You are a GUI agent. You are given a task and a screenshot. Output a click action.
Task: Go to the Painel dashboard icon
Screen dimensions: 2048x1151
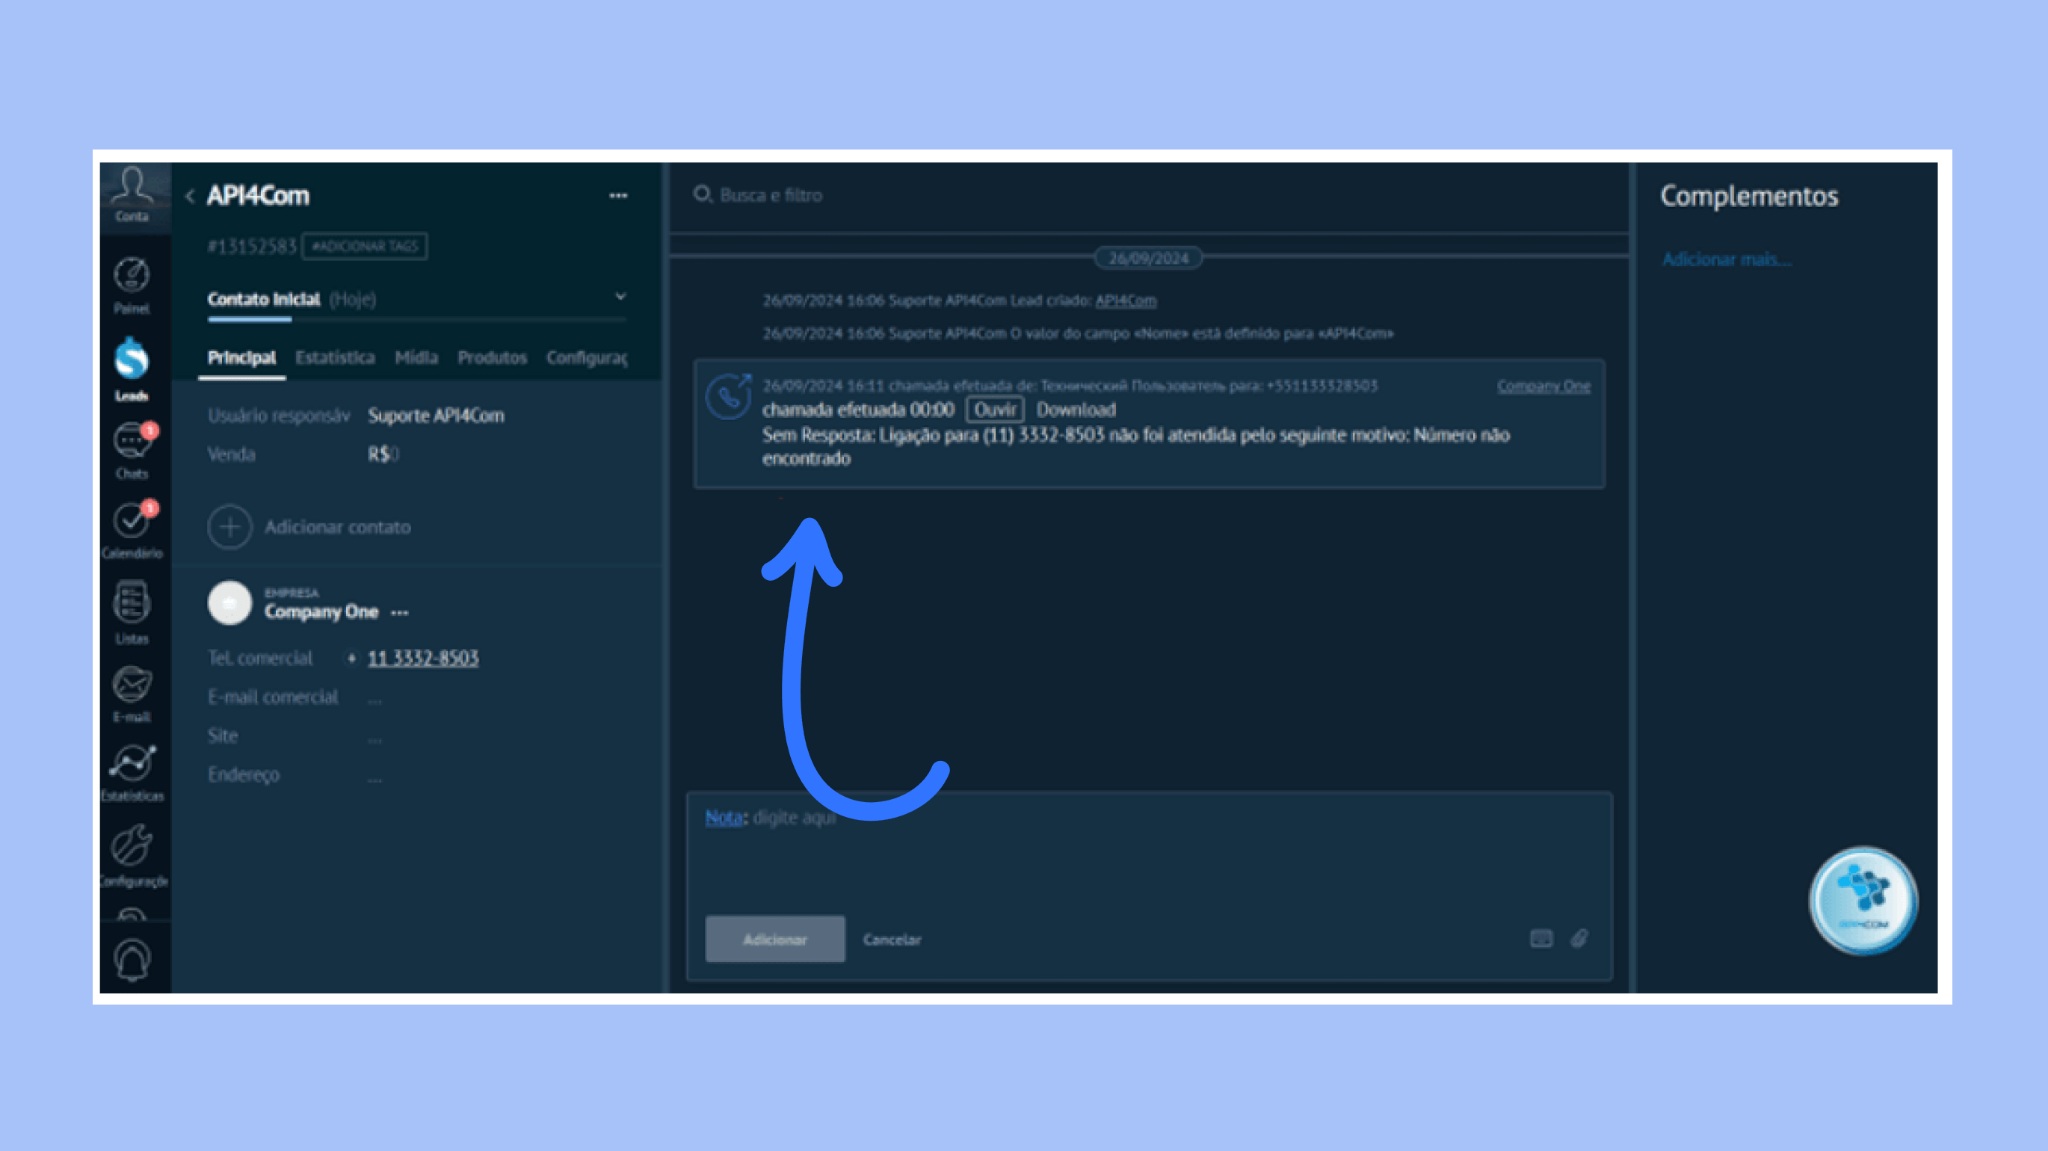coord(132,285)
